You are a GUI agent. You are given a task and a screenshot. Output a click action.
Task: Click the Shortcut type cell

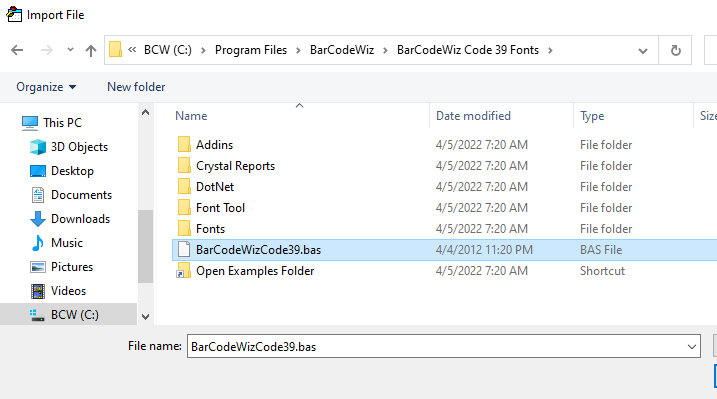point(602,271)
